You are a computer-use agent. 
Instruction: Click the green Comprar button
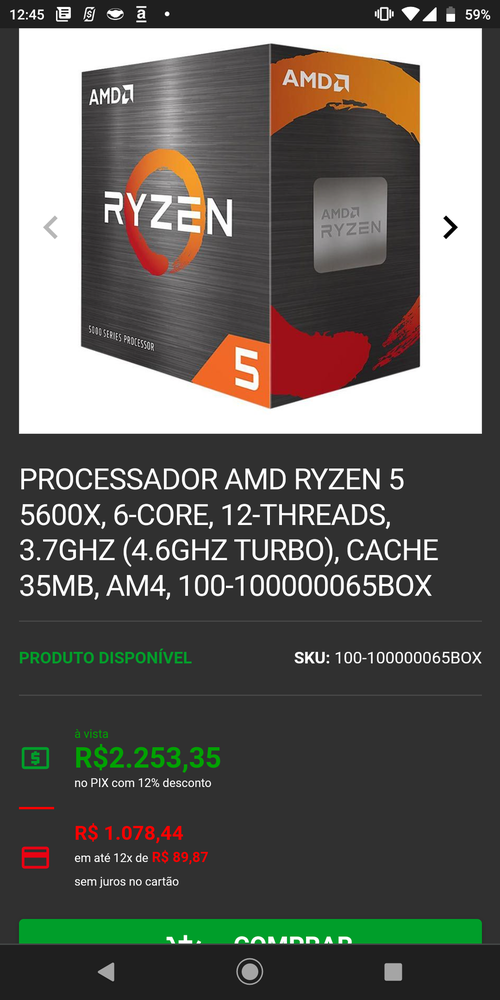point(250,931)
